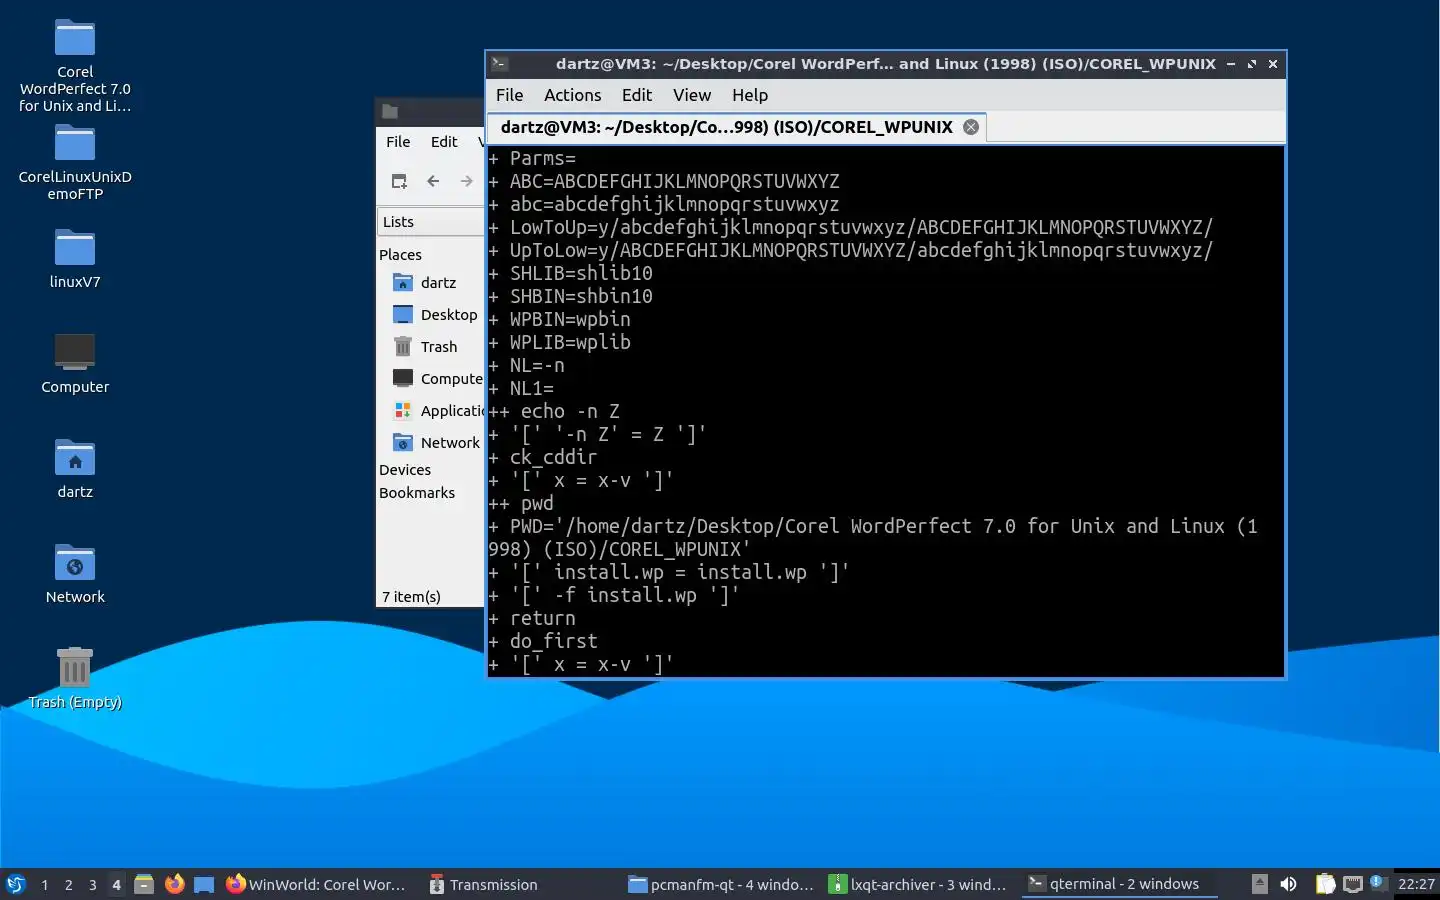
Task: Click the Places heading in sidebar
Action: 400,255
